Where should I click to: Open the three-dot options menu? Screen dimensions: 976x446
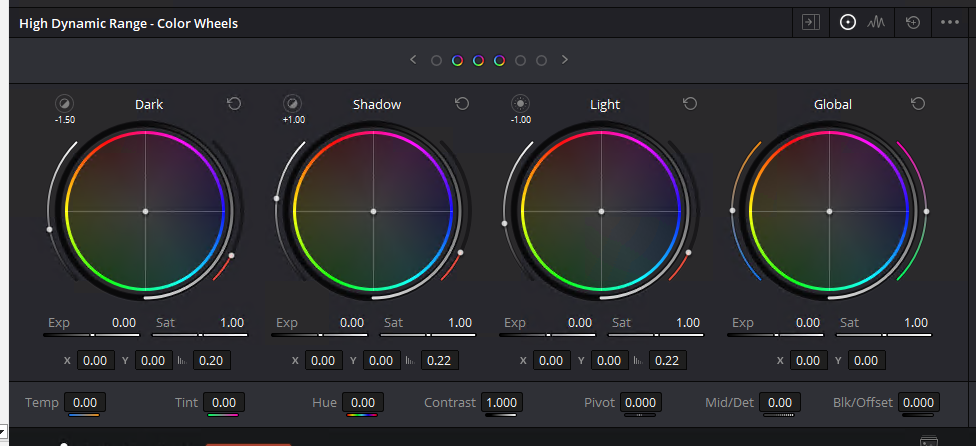point(949,22)
